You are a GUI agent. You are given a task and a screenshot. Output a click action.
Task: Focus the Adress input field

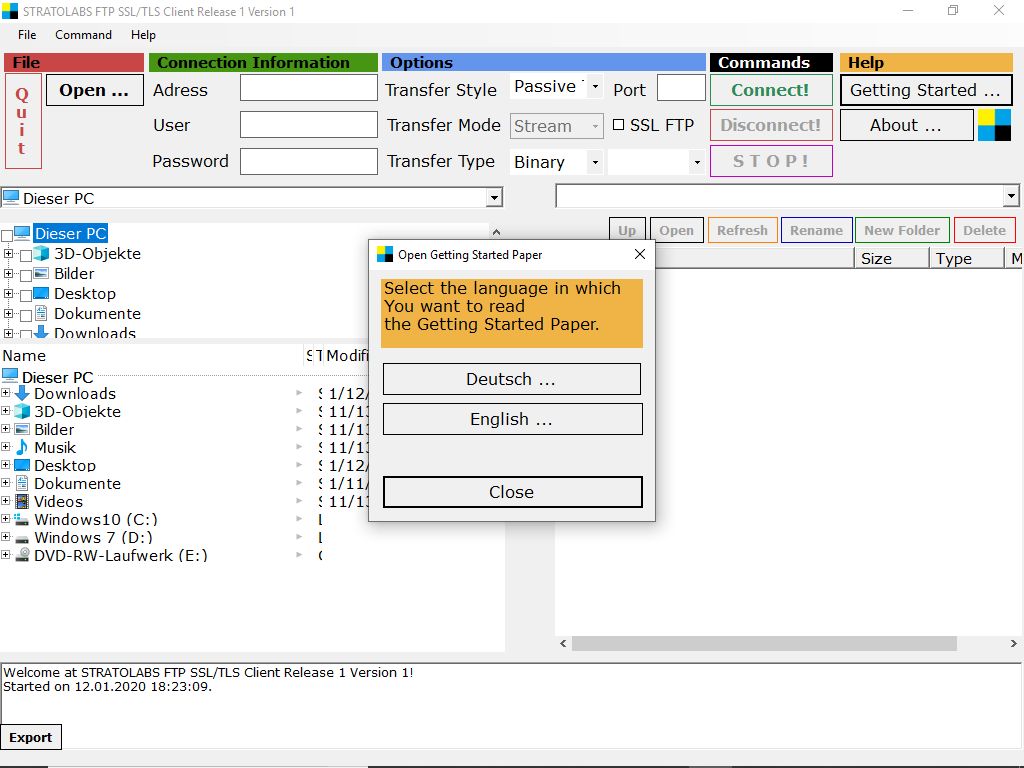pyautogui.click(x=309, y=88)
